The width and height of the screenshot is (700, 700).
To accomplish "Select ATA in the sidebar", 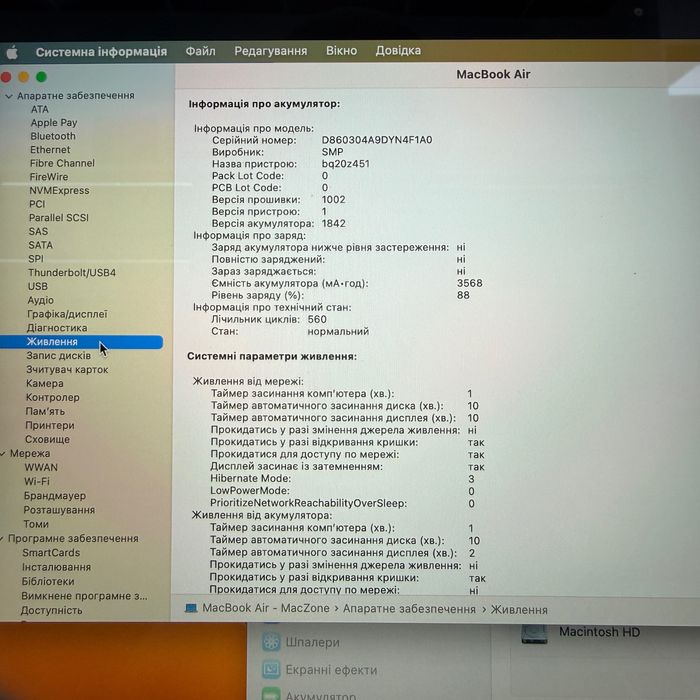I will 40,109.
